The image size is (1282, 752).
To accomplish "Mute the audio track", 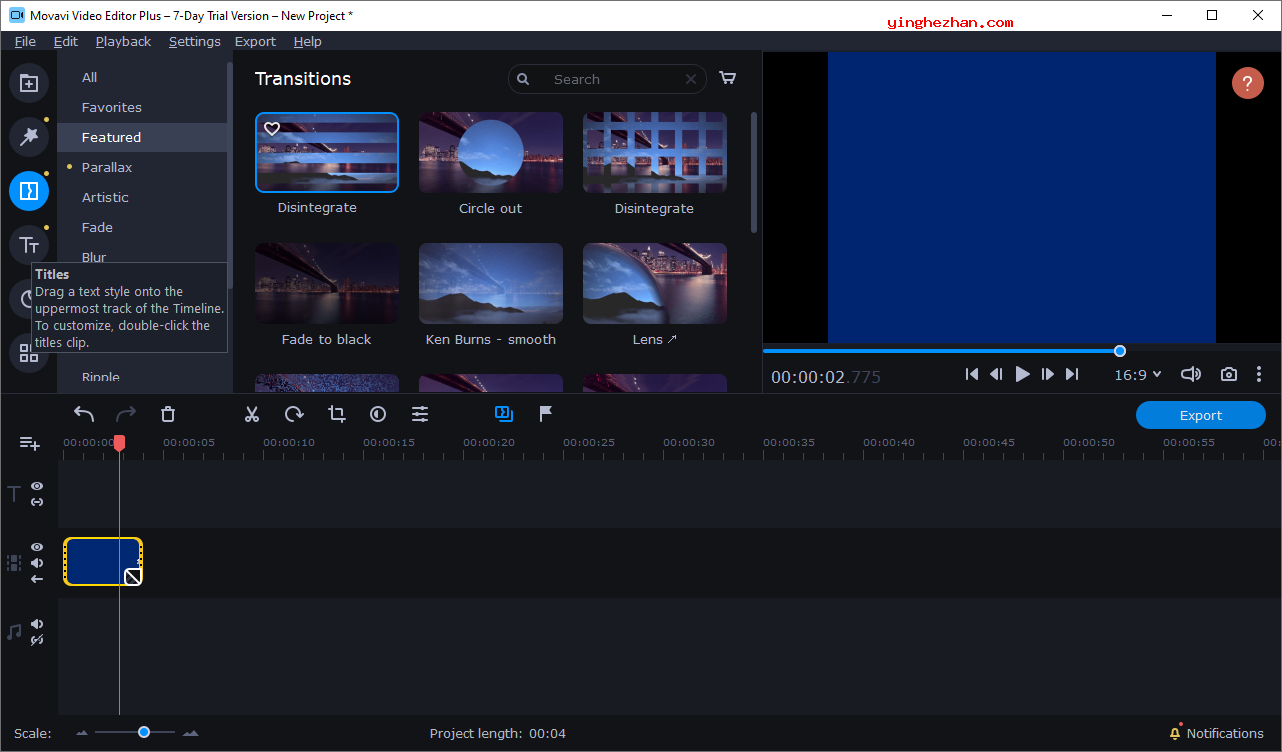I will pyautogui.click(x=37, y=624).
